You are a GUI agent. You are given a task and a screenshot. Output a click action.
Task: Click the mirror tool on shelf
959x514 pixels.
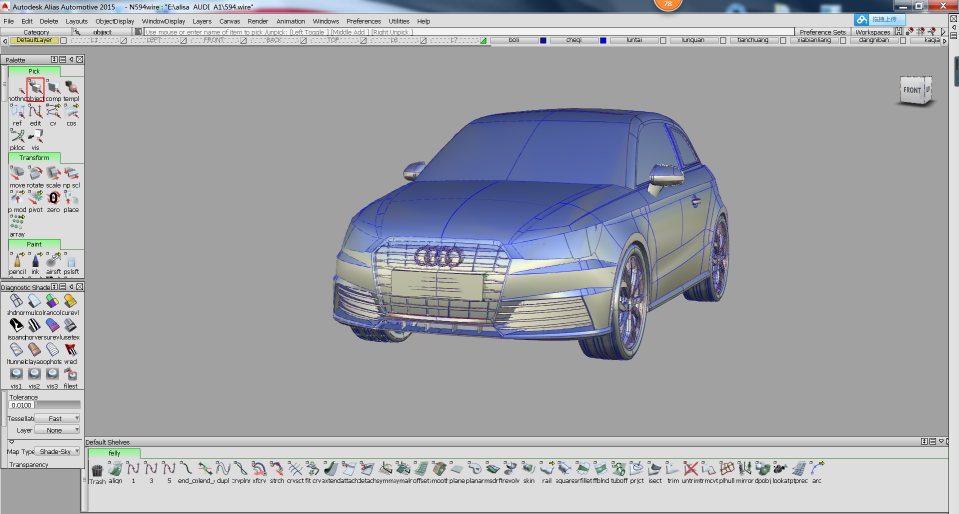(745, 469)
